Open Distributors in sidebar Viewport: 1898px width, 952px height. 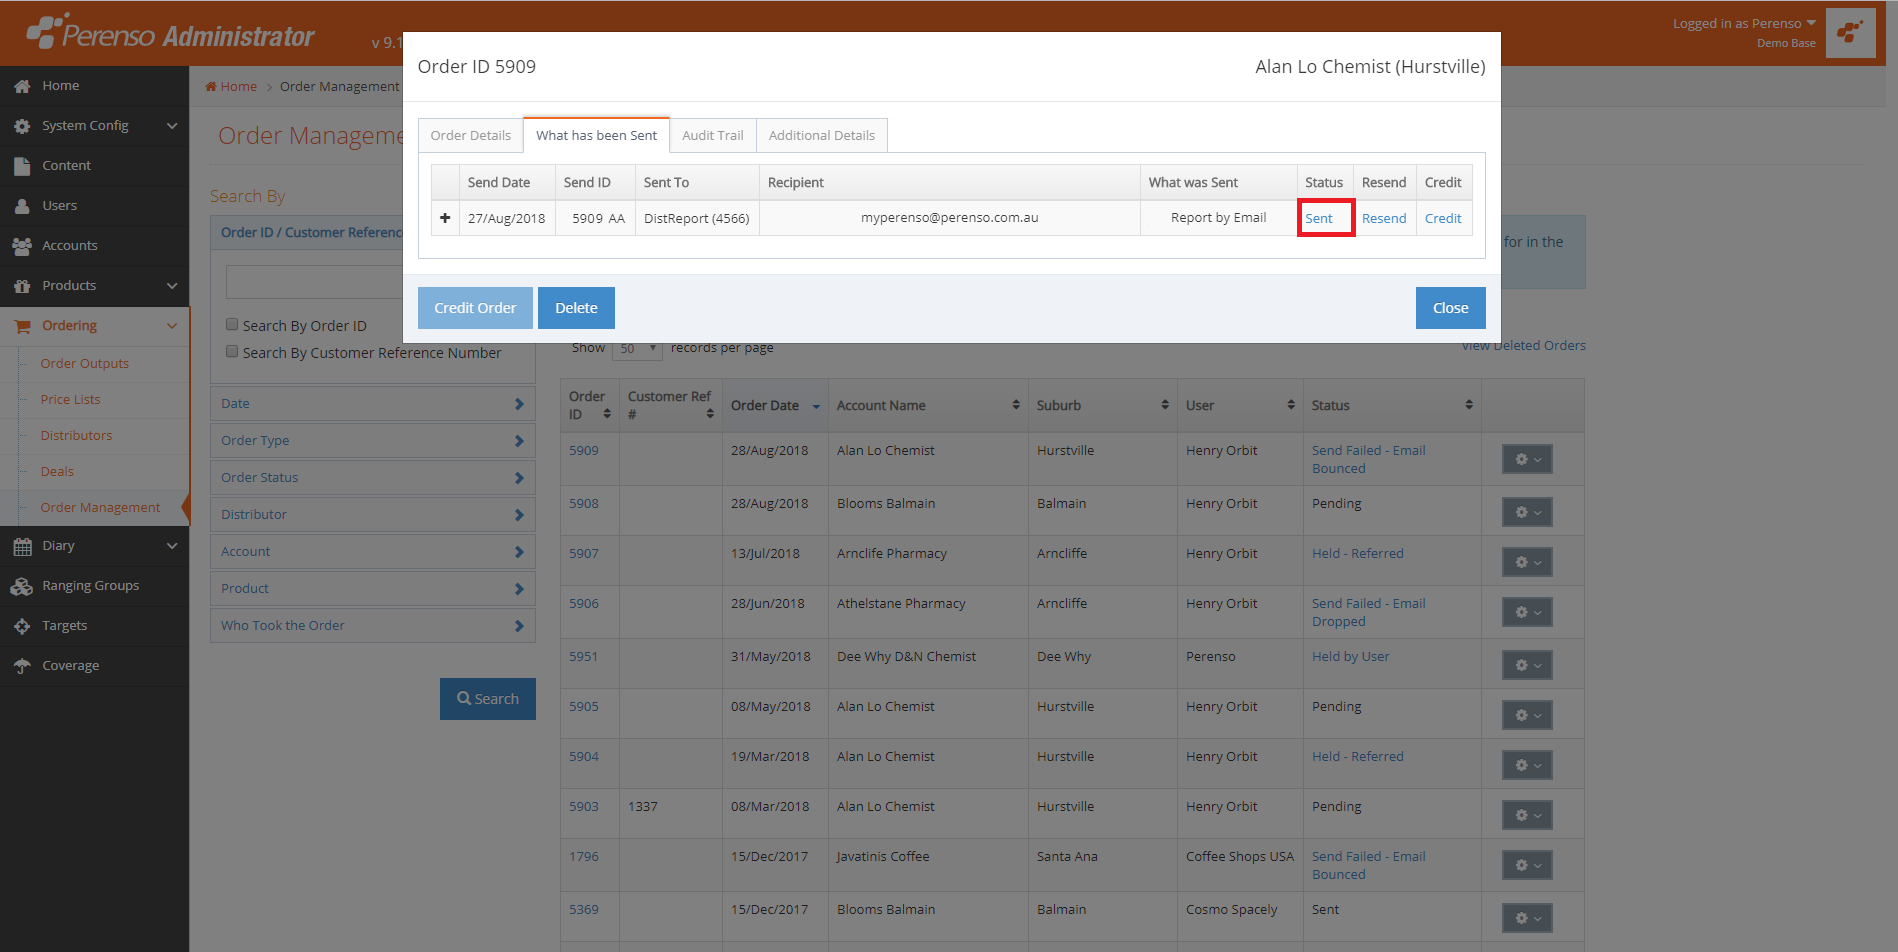point(76,436)
